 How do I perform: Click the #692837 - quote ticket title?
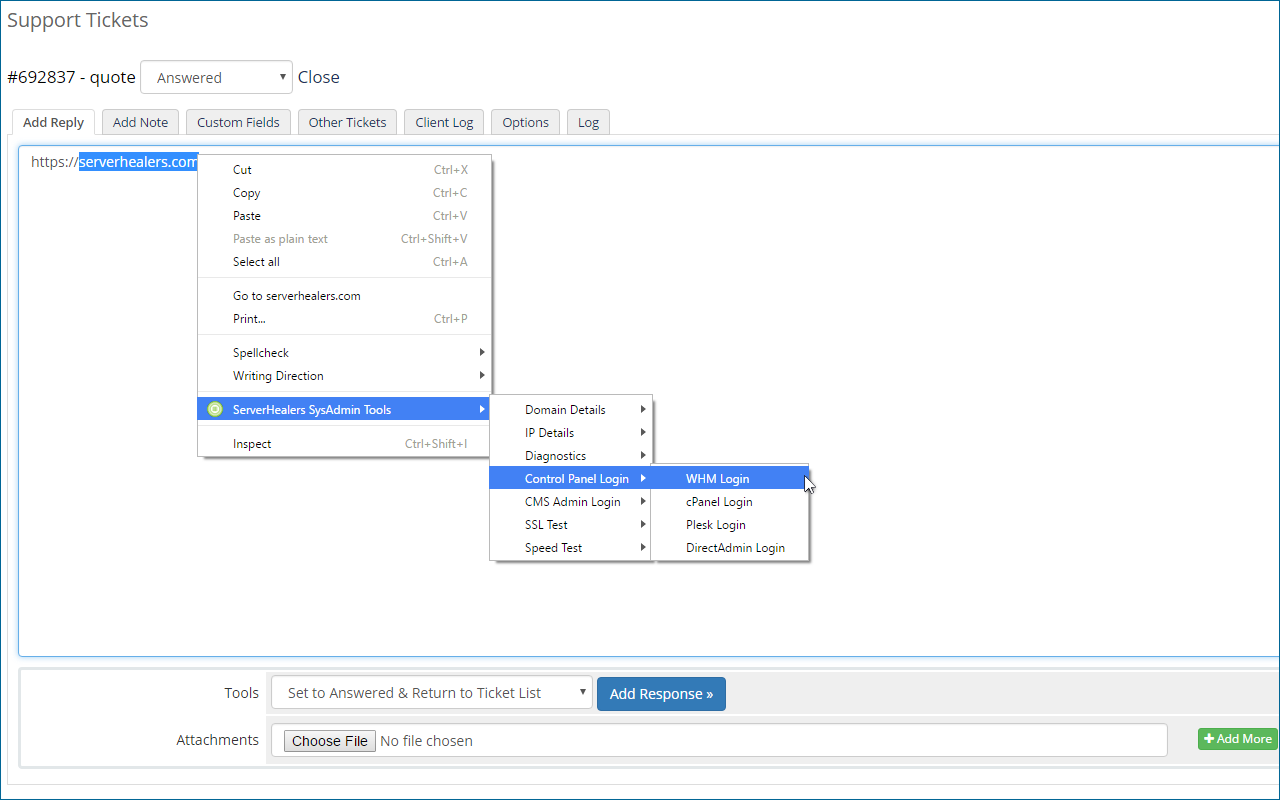[71, 77]
